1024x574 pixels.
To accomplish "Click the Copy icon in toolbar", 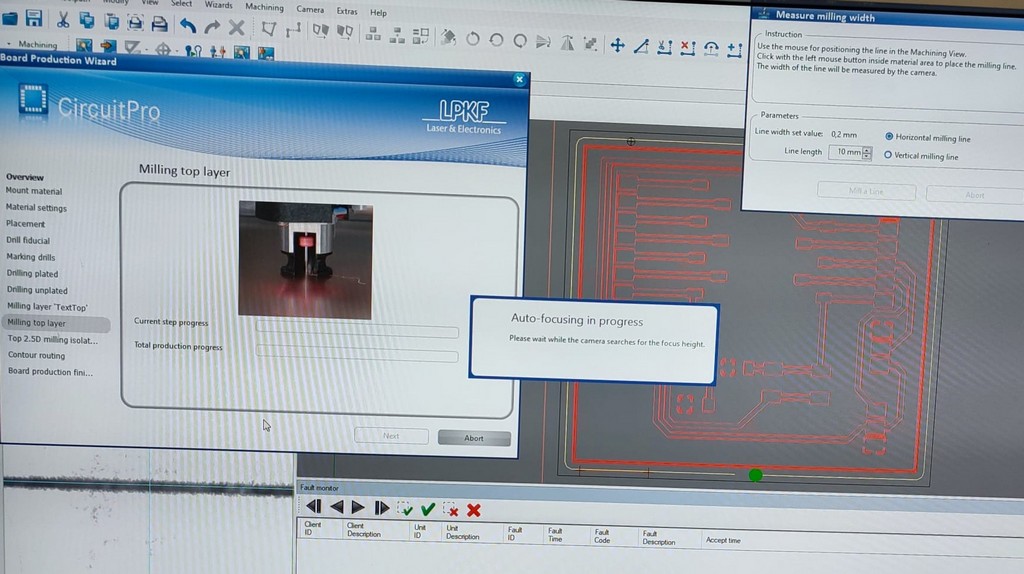I will pyautogui.click(x=87, y=20).
